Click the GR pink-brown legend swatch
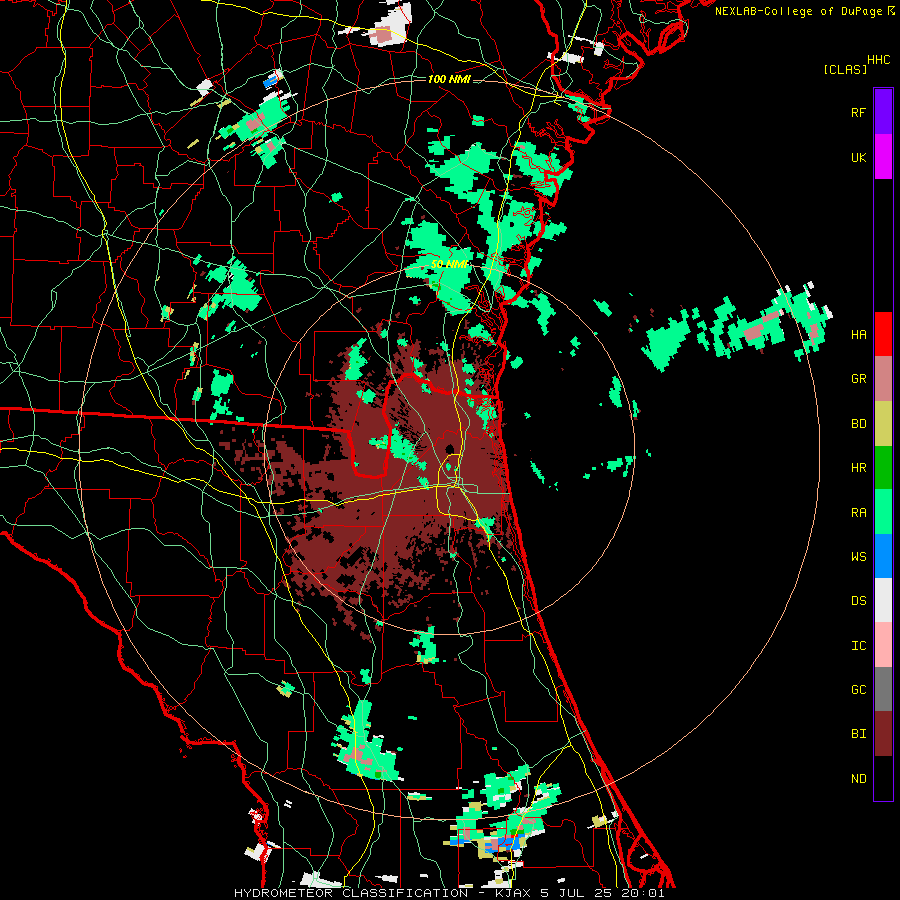The image size is (900, 900). pos(883,379)
